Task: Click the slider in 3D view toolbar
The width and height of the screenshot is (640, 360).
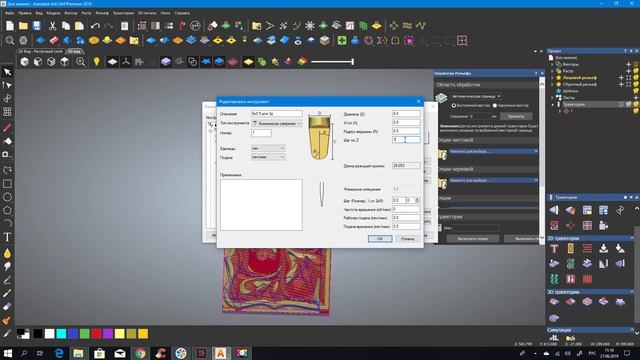Action: (x=332, y=62)
